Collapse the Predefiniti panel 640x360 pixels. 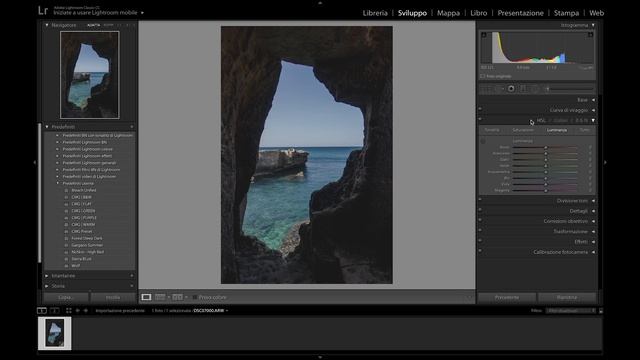[47, 127]
